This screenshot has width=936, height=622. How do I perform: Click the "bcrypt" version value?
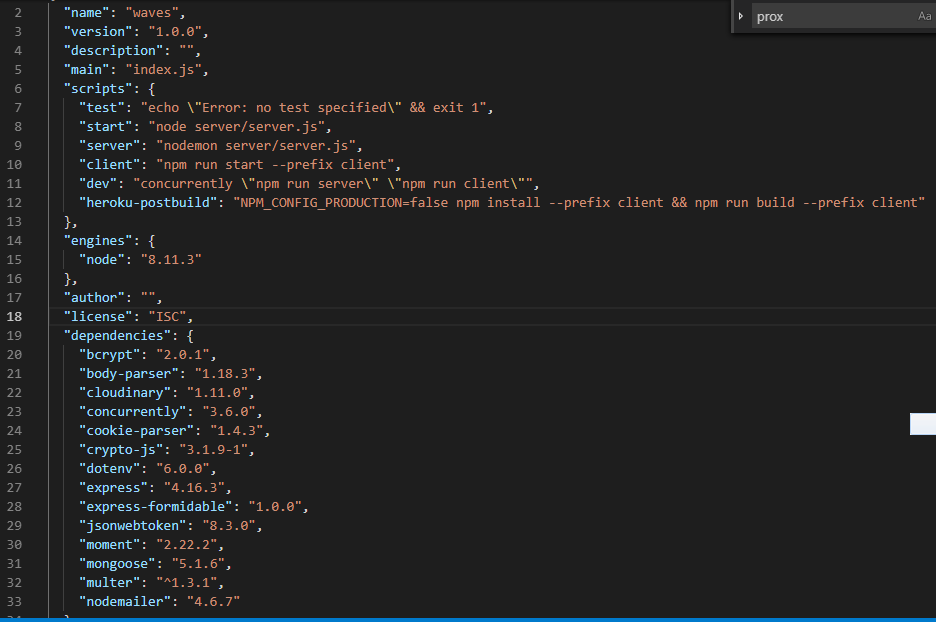(x=186, y=354)
